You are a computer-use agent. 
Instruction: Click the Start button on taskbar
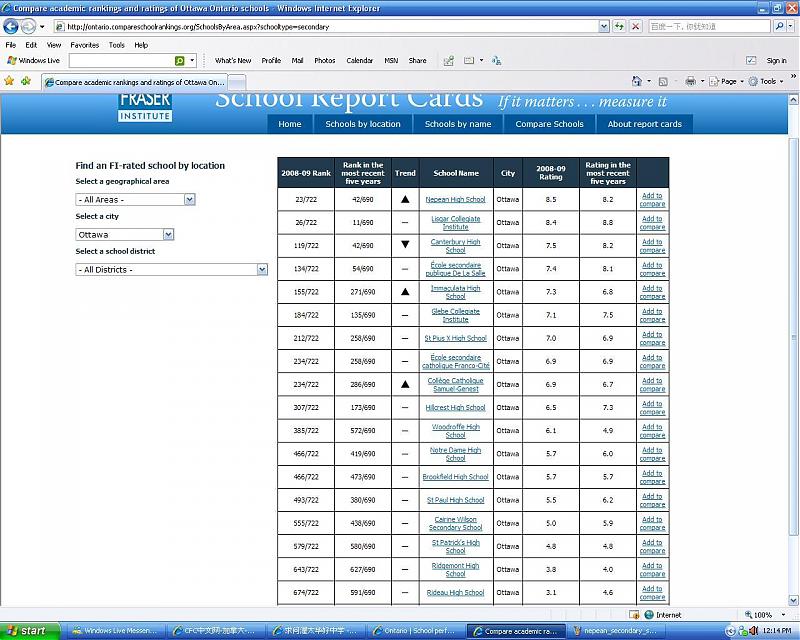coord(27,631)
